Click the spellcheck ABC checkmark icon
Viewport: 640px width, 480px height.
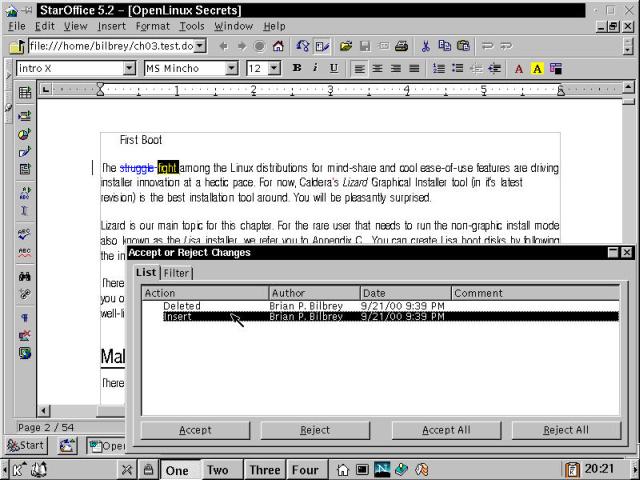pos(24,233)
